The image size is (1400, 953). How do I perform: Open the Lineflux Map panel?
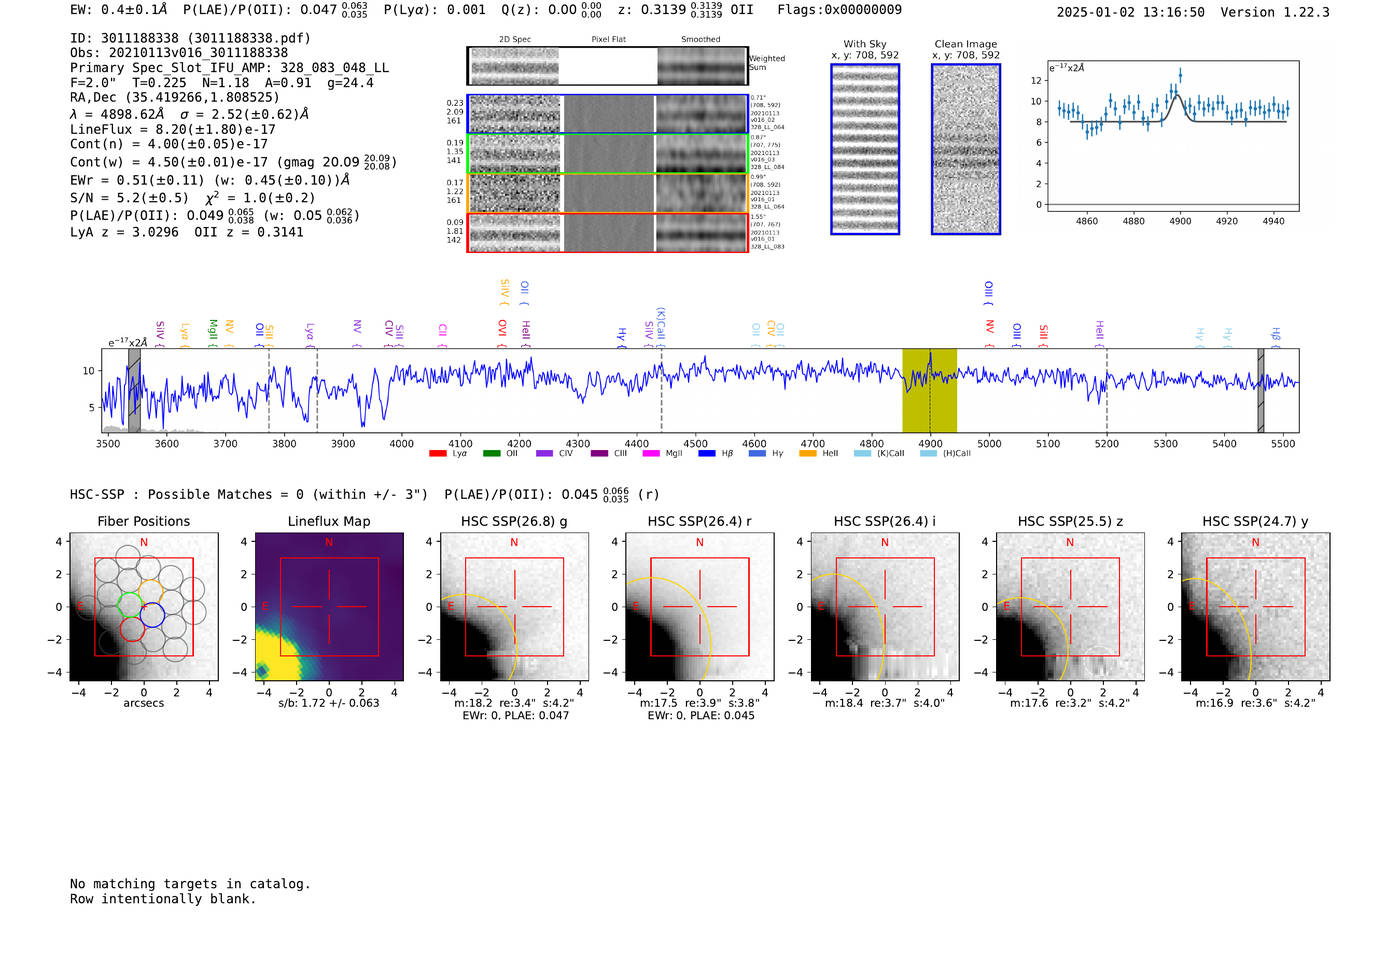coord(329,606)
